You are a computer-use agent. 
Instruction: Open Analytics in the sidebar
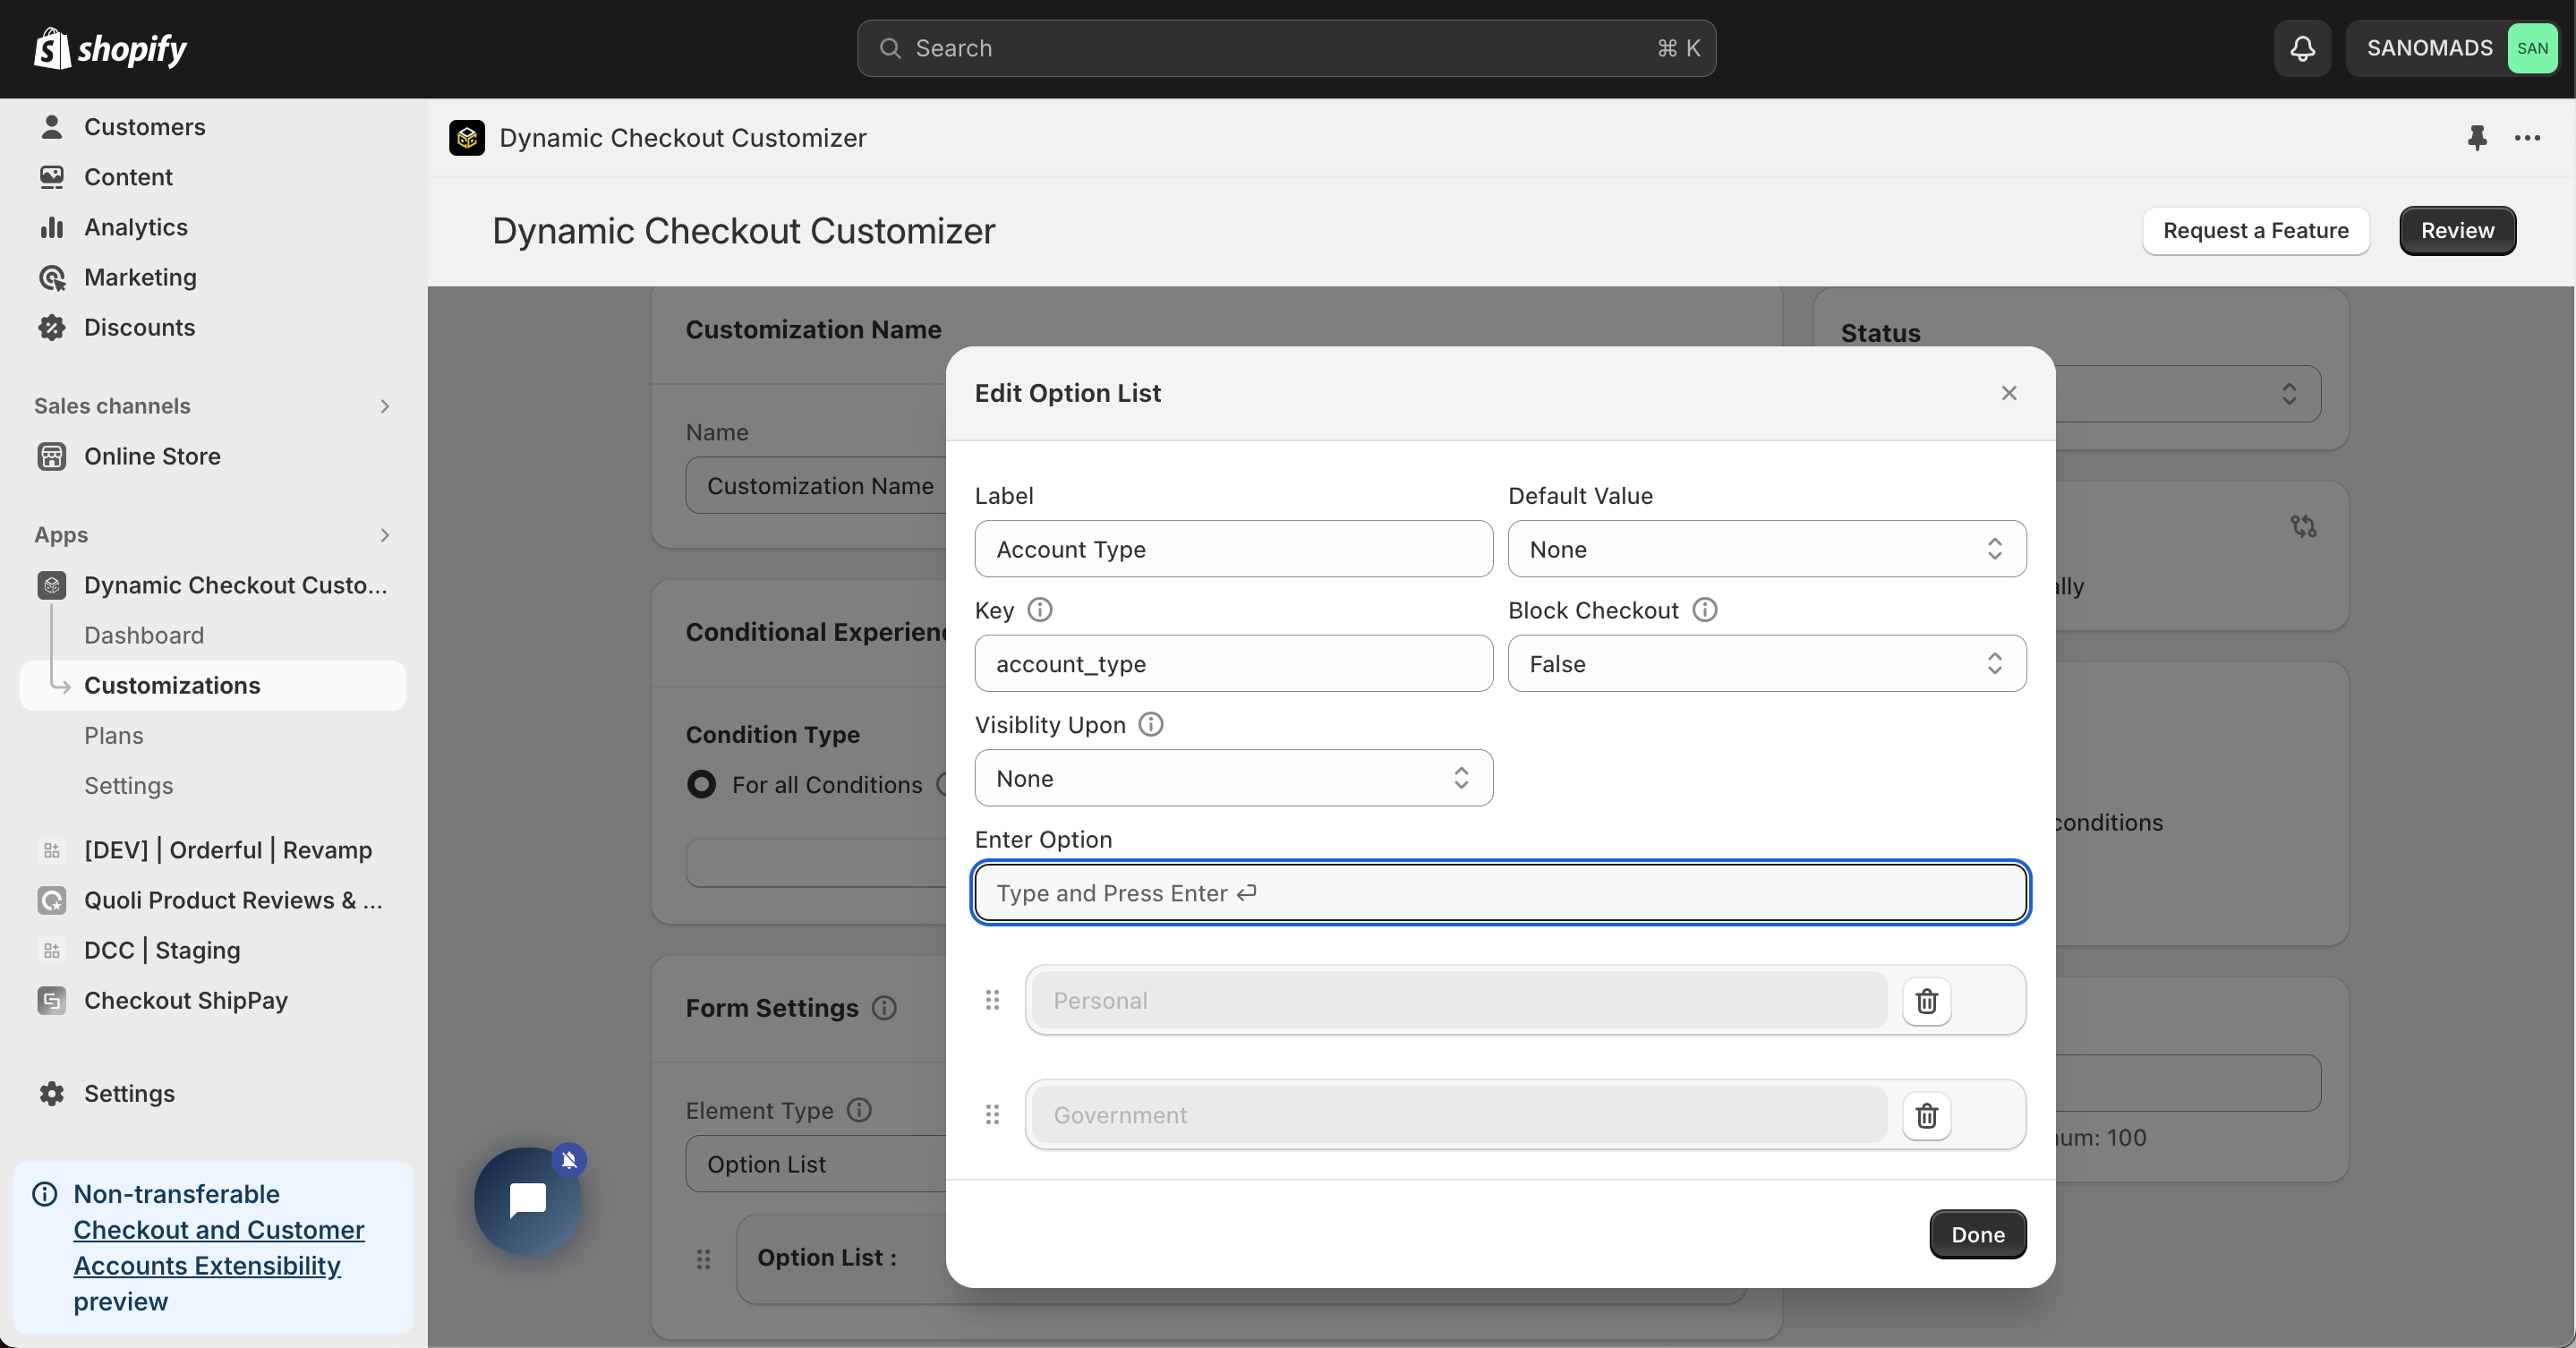coord(136,227)
